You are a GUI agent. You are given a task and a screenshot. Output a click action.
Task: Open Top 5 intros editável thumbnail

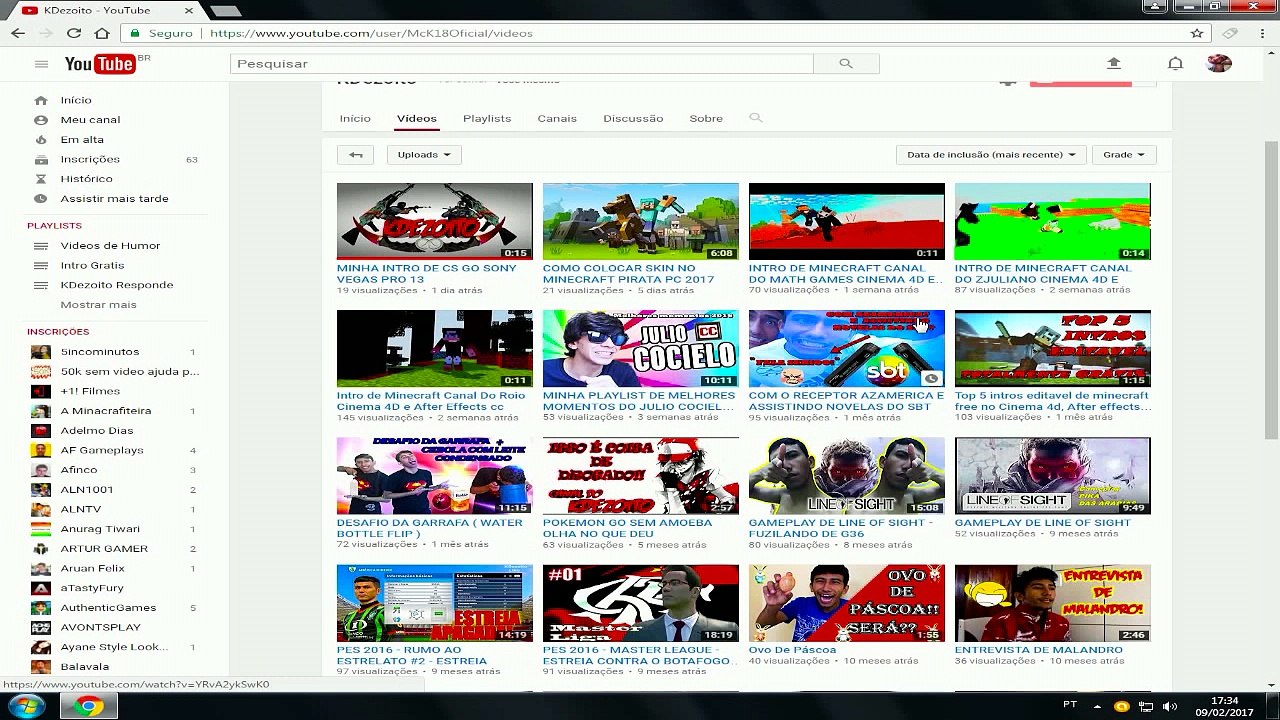[1052, 348]
